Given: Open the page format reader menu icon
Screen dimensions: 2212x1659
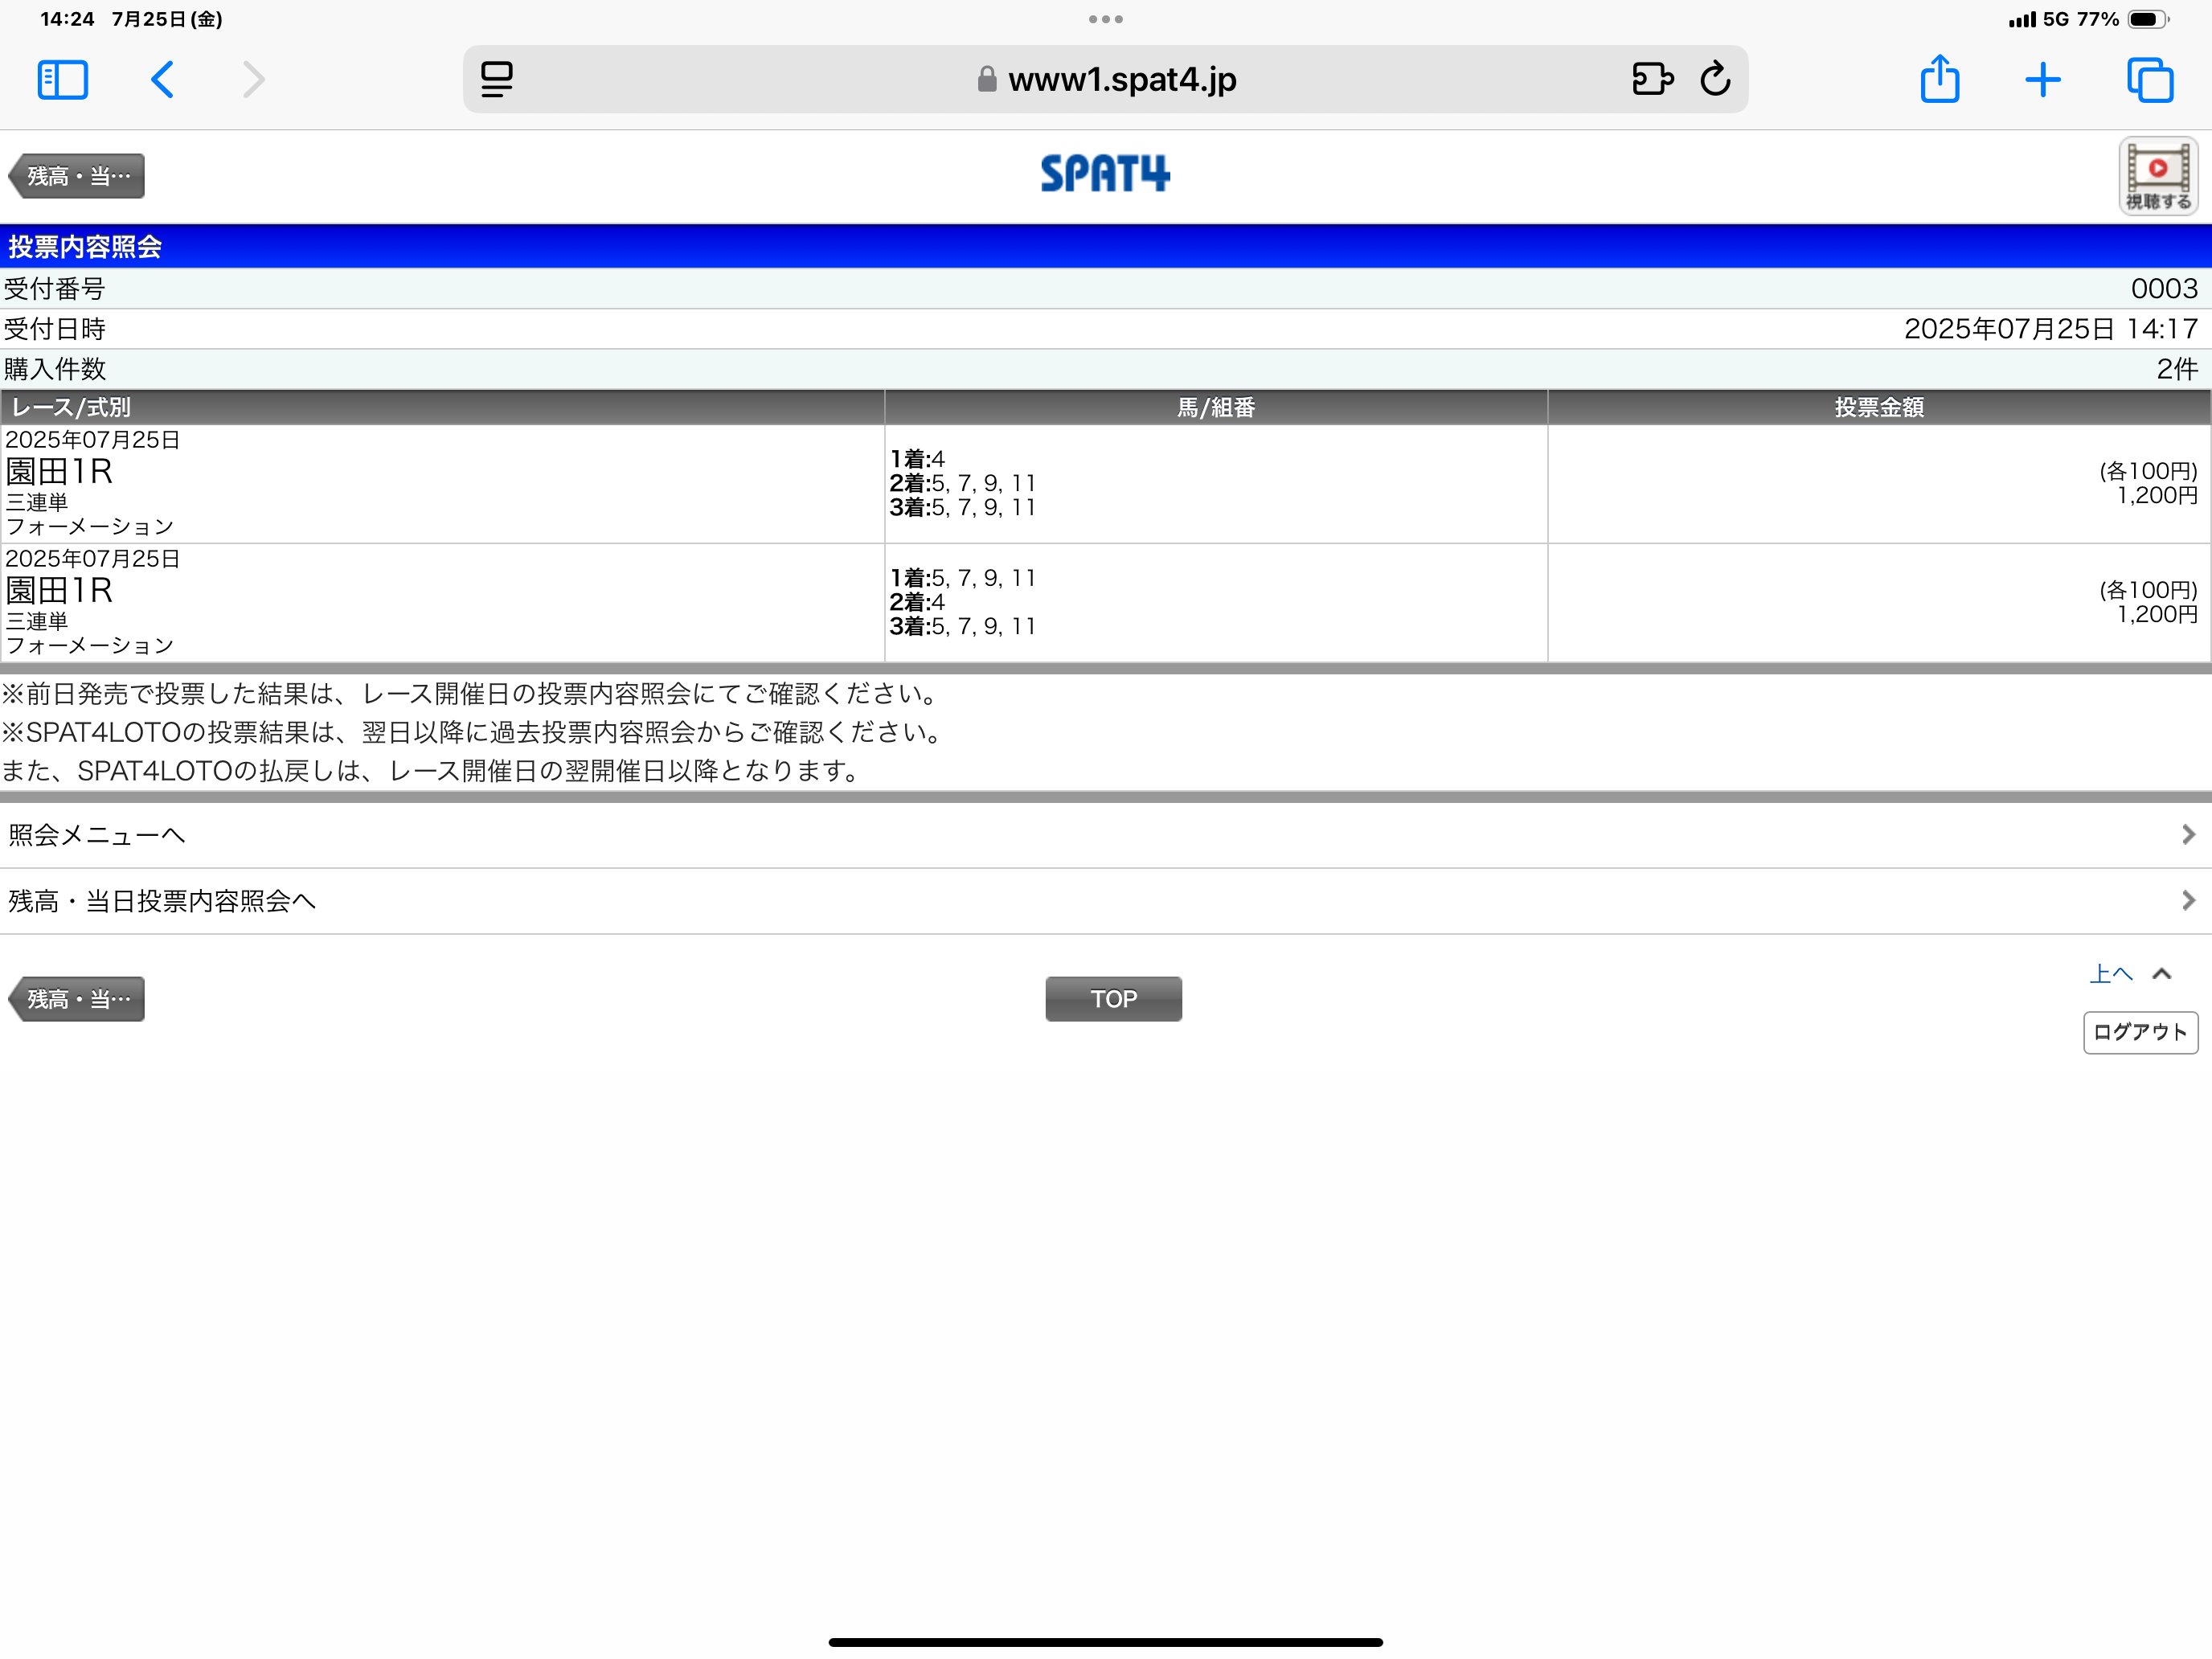Looking at the screenshot, I should point(497,80).
